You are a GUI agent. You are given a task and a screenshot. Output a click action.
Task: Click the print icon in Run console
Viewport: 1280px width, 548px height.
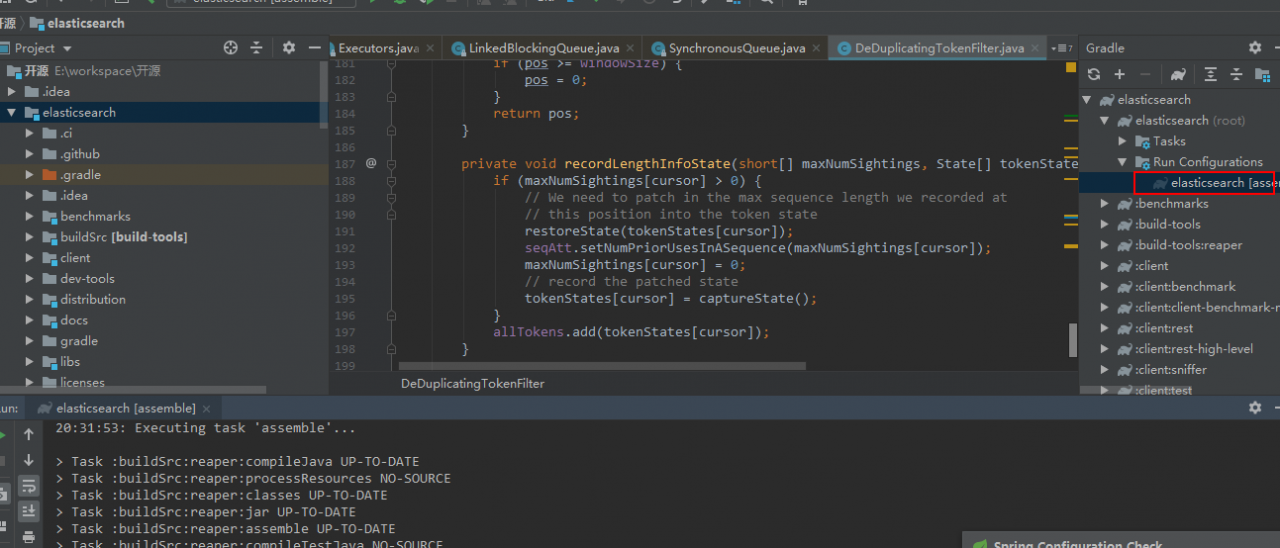pos(29,537)
